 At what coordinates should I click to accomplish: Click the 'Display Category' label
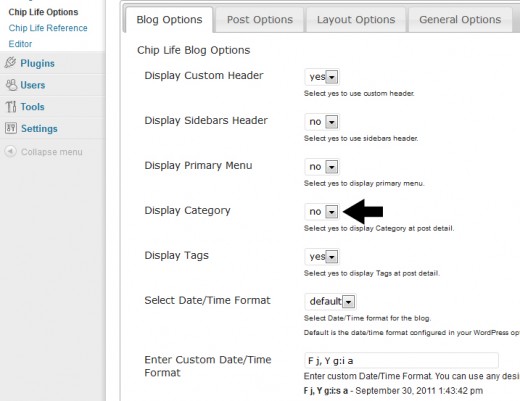187,211
